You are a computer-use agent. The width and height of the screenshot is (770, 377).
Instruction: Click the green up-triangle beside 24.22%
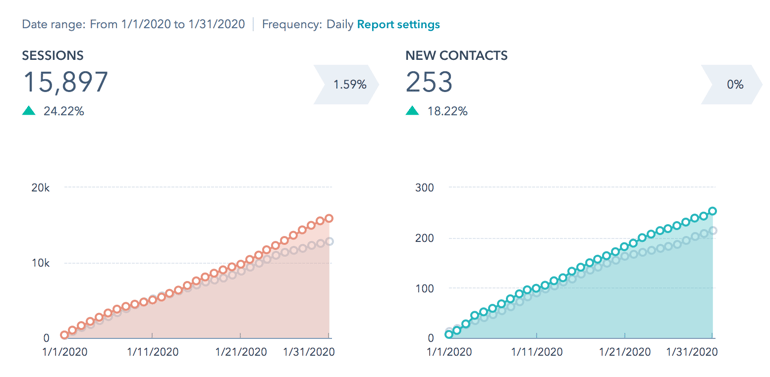point(29,111)
